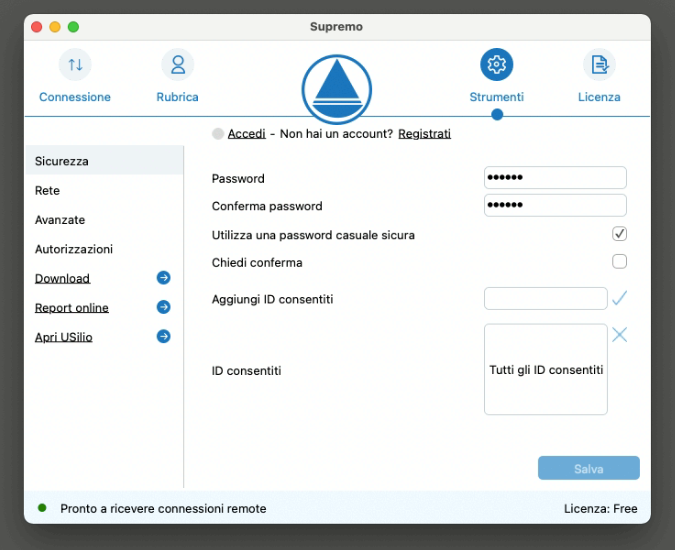The width and height of the screenshot is (675, 550).
Task: Switch to the Rubrica tab label
Action: point(177,97)
